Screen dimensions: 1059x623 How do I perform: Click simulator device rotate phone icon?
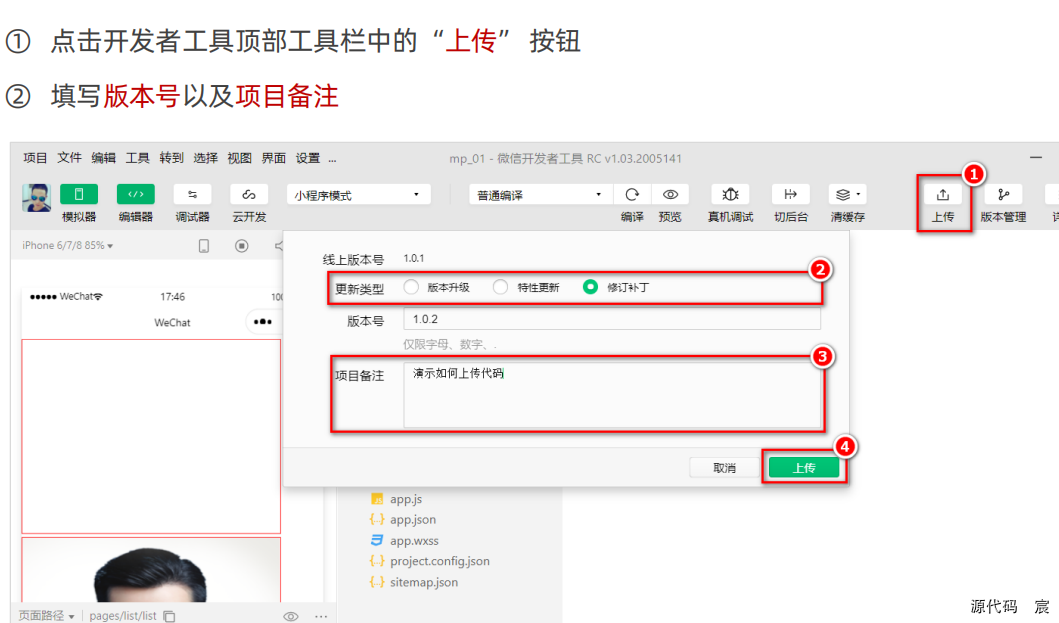(203, 246)
